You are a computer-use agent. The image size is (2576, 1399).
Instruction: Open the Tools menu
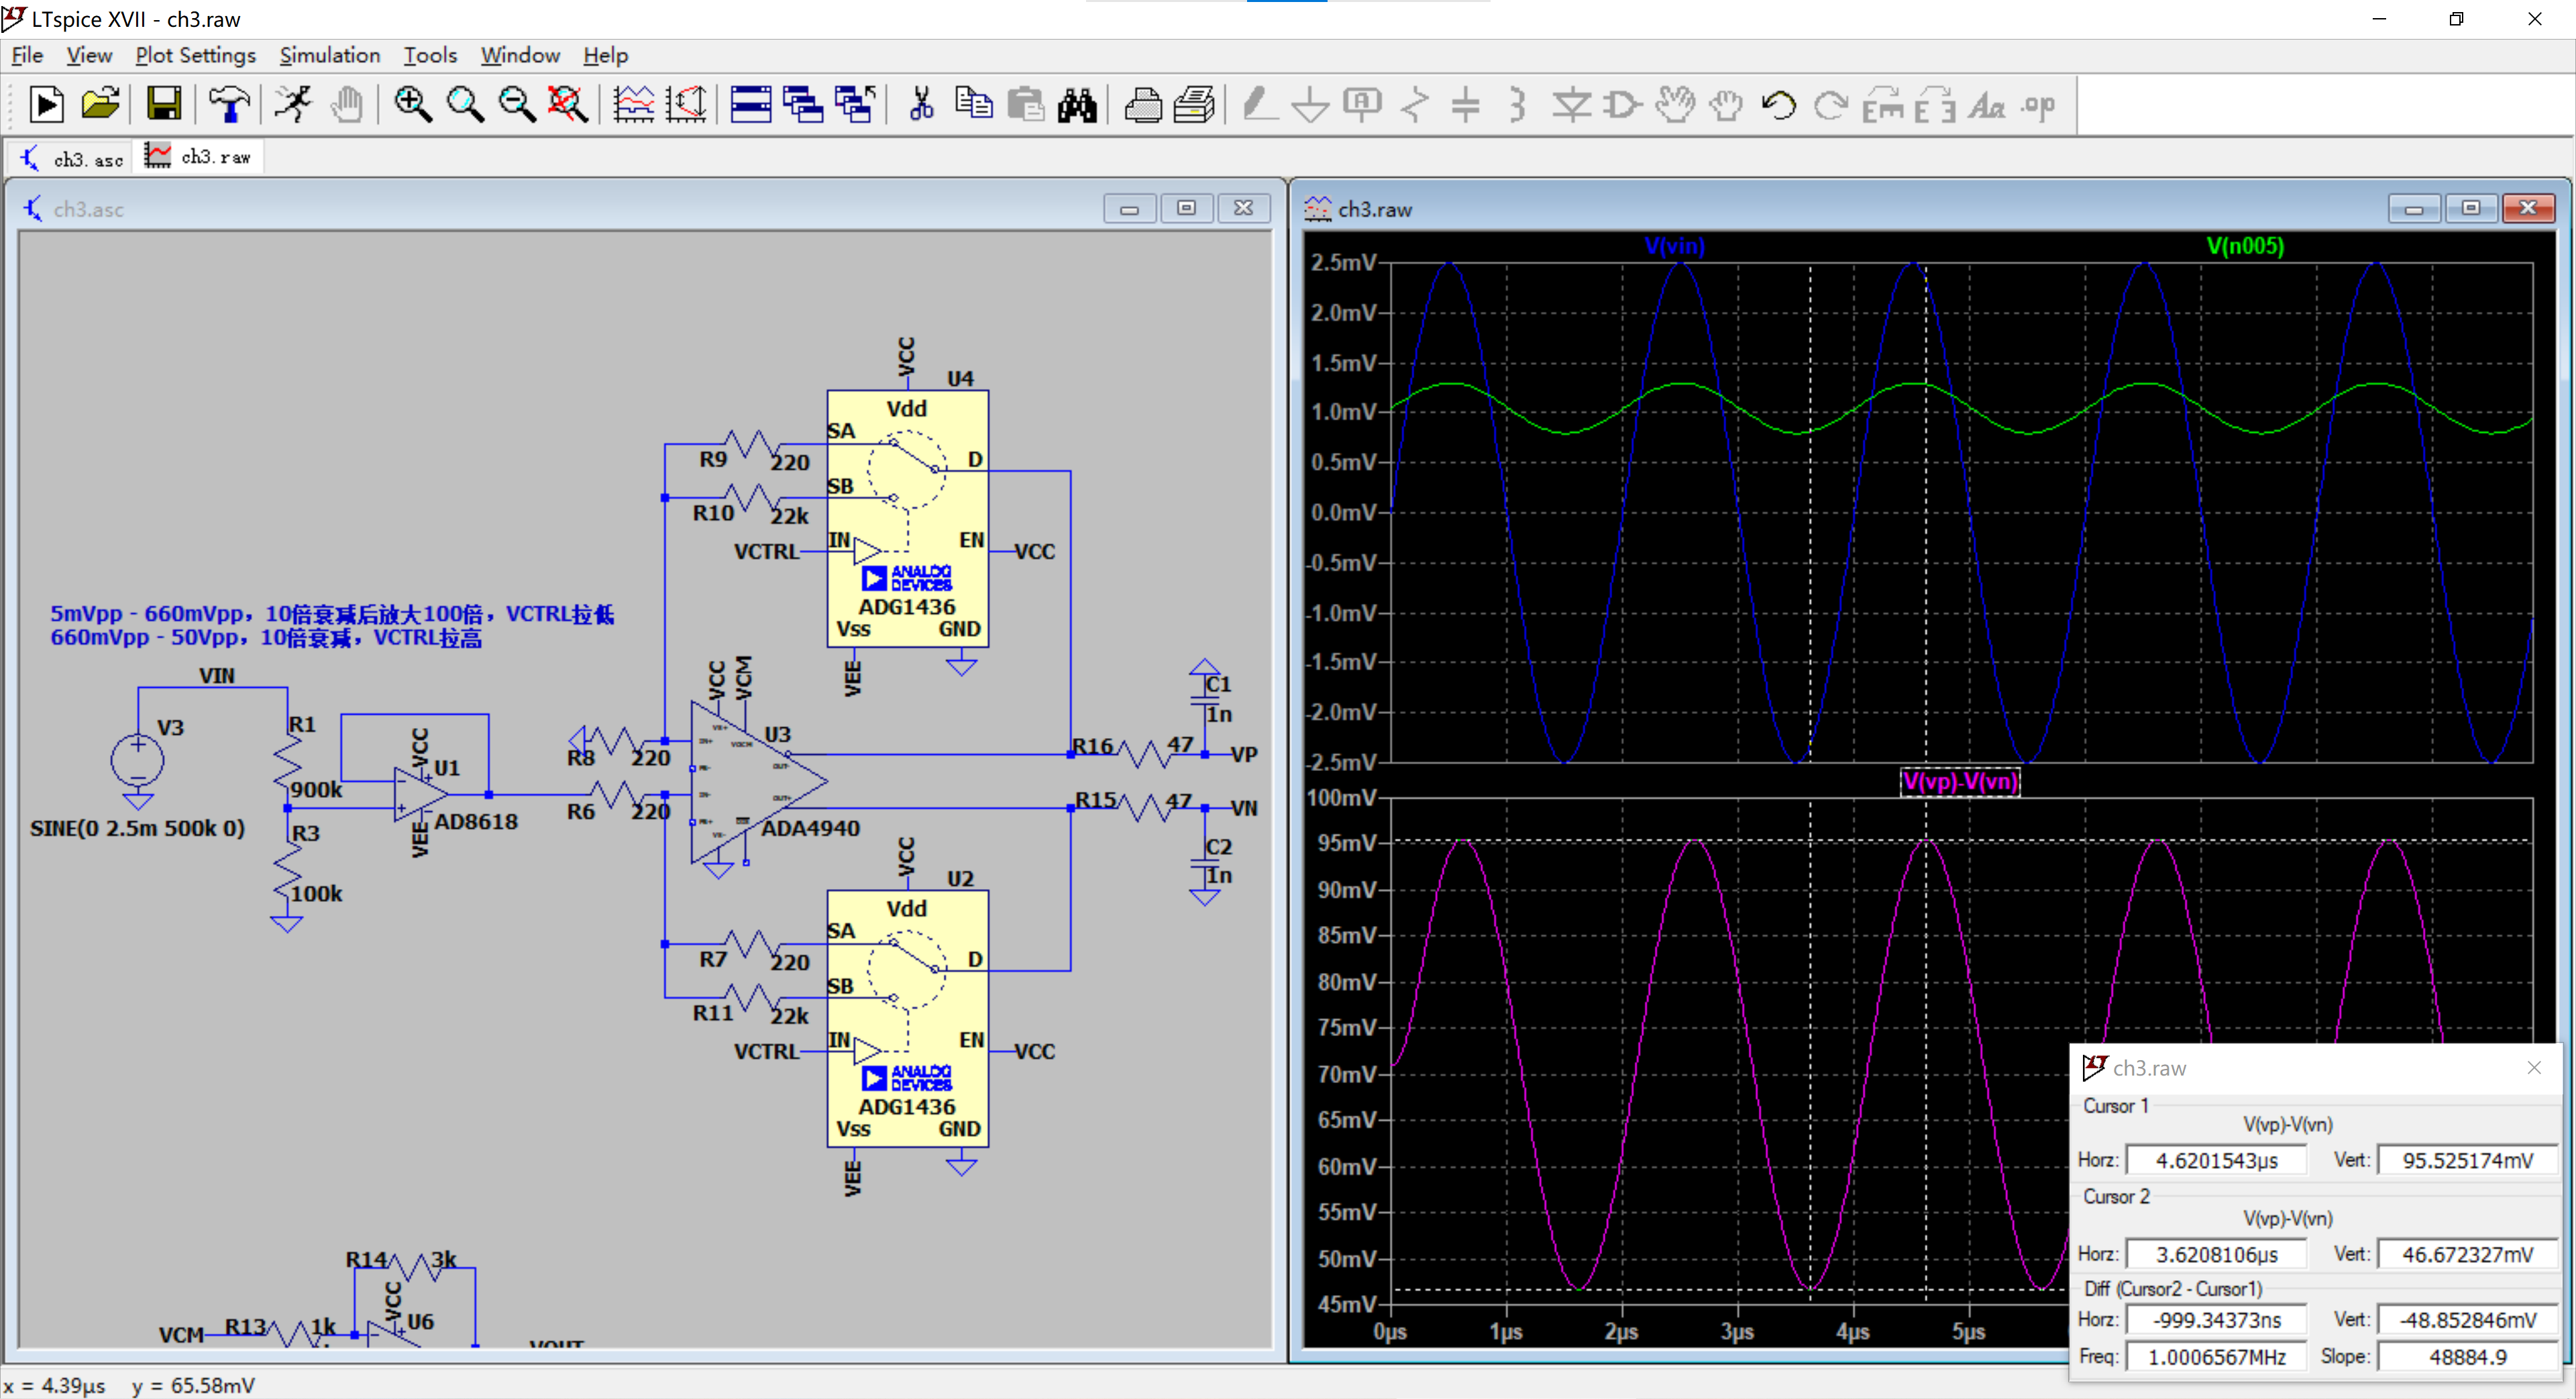430,55
